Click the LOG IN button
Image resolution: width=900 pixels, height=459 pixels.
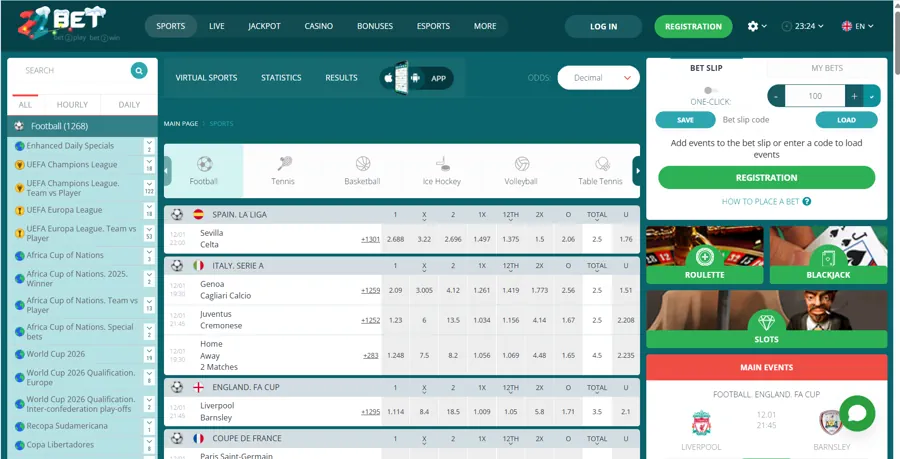pyautogui.click(x=603, y=26)
